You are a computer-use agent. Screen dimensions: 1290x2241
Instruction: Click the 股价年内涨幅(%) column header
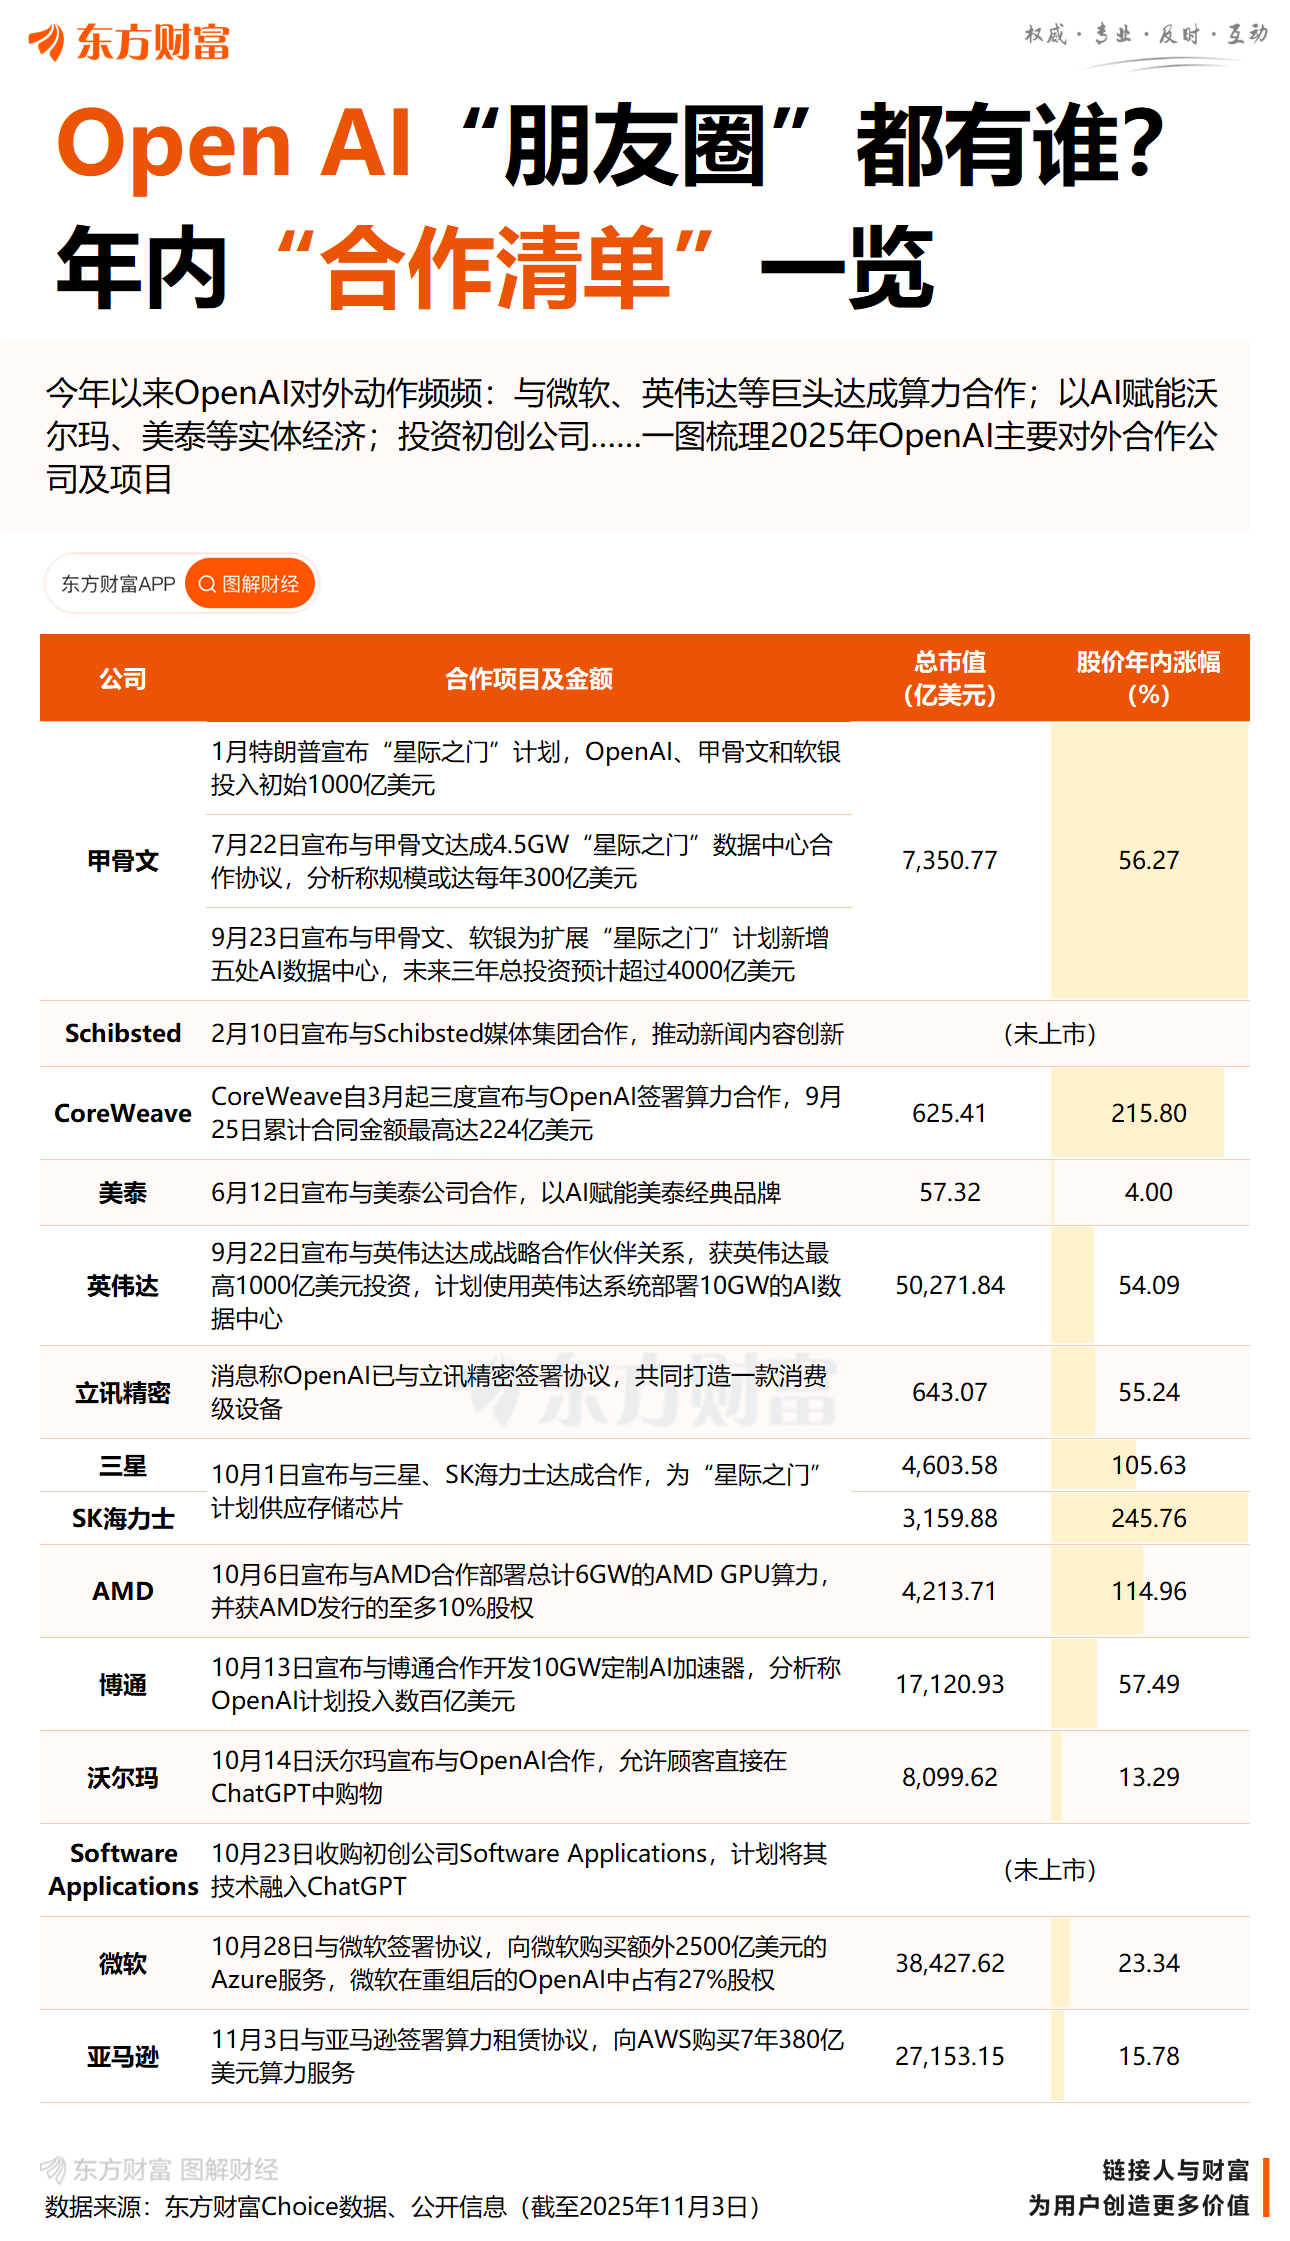1148,678
